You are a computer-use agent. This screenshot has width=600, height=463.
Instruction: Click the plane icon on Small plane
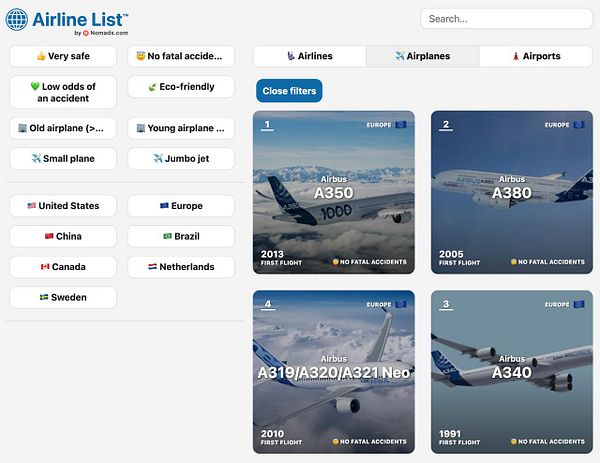click(36, 158)
